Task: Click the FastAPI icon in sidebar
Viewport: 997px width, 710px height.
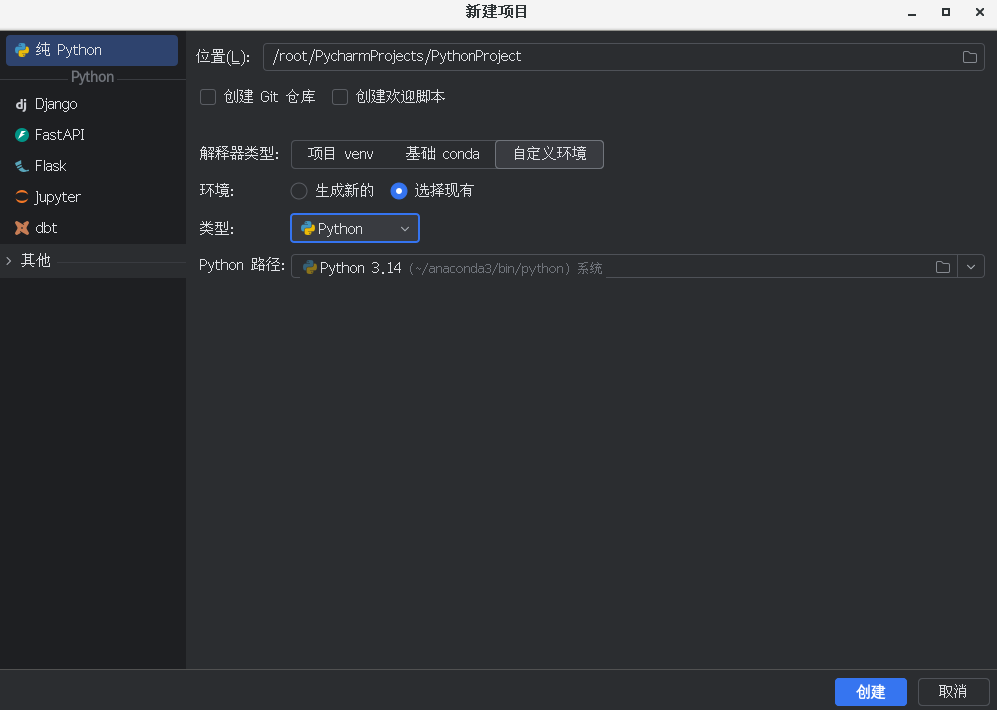Action: (x=22, y=135)
